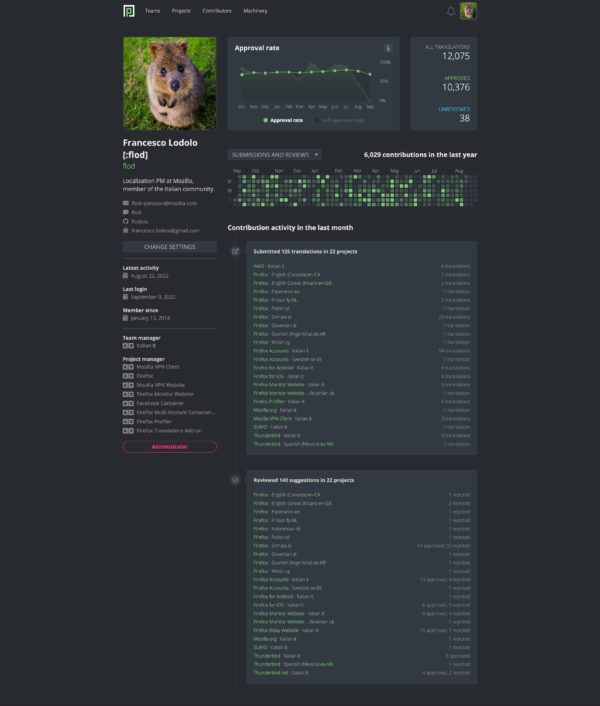Click the chat bubble icon beside flod
Image resolution: width=600 pixels, height=706 pixels.
[x=126, y=212]
